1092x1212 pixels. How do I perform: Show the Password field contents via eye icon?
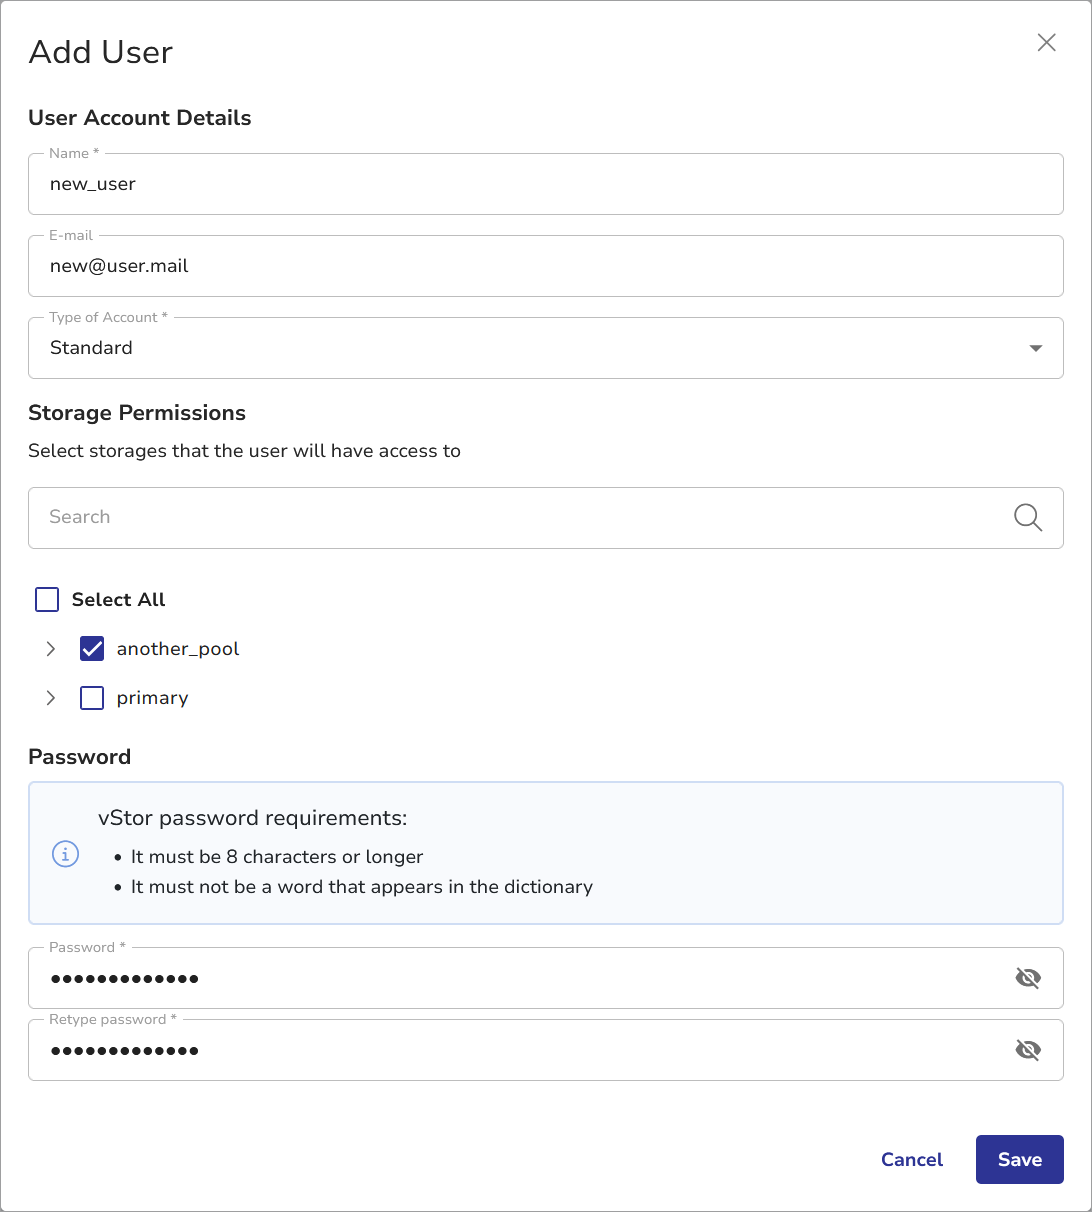point(1027,978)
